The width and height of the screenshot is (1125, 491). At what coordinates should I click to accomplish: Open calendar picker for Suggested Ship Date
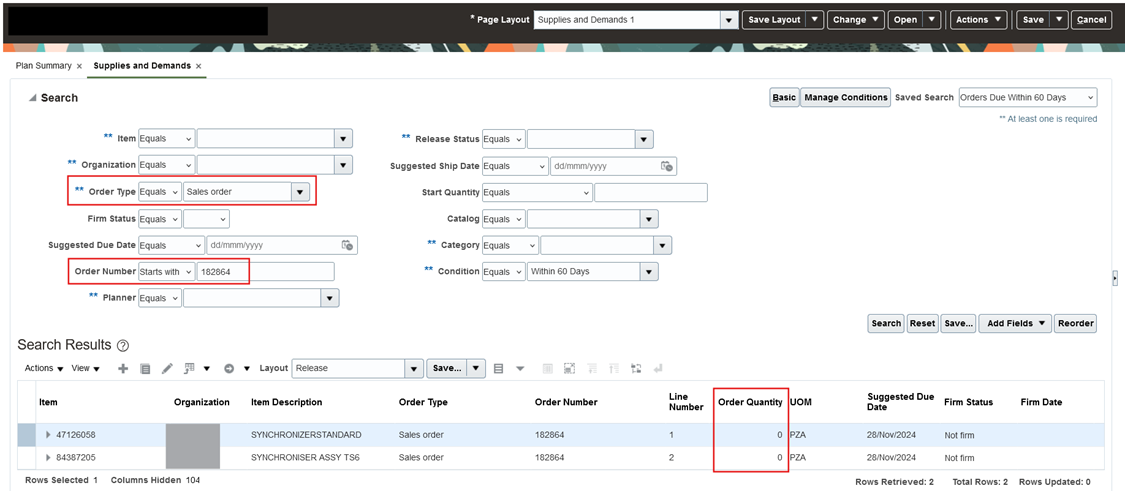[x=667, y=166]
